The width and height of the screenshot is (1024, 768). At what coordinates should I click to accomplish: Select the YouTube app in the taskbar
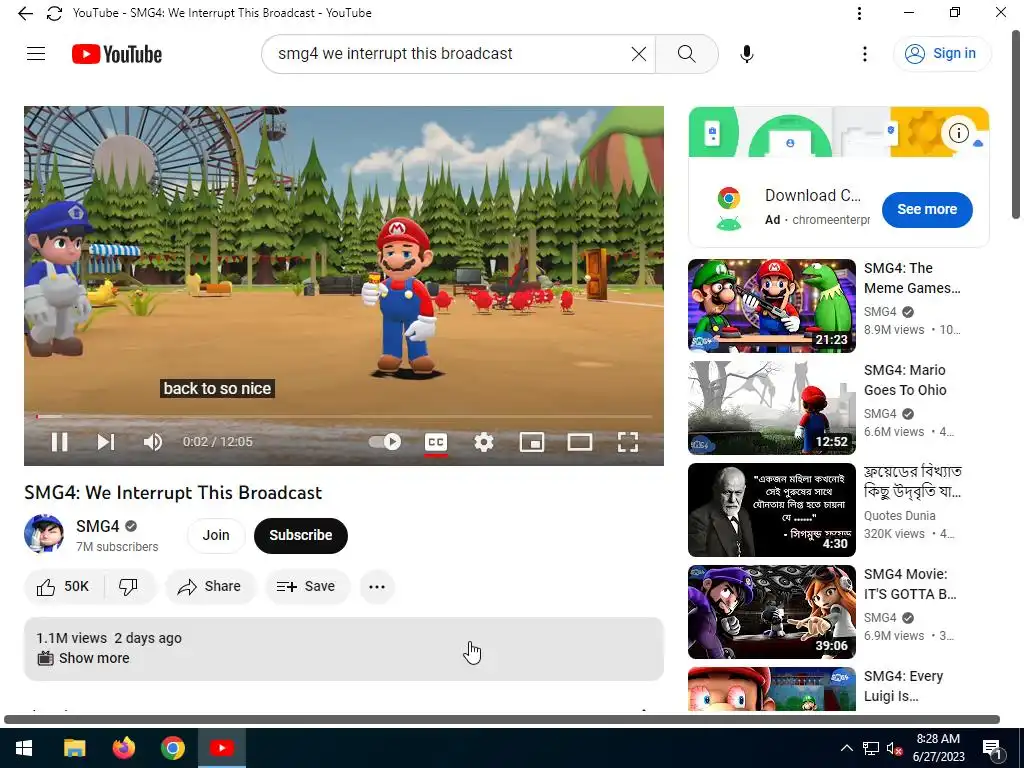pos(221,748)
